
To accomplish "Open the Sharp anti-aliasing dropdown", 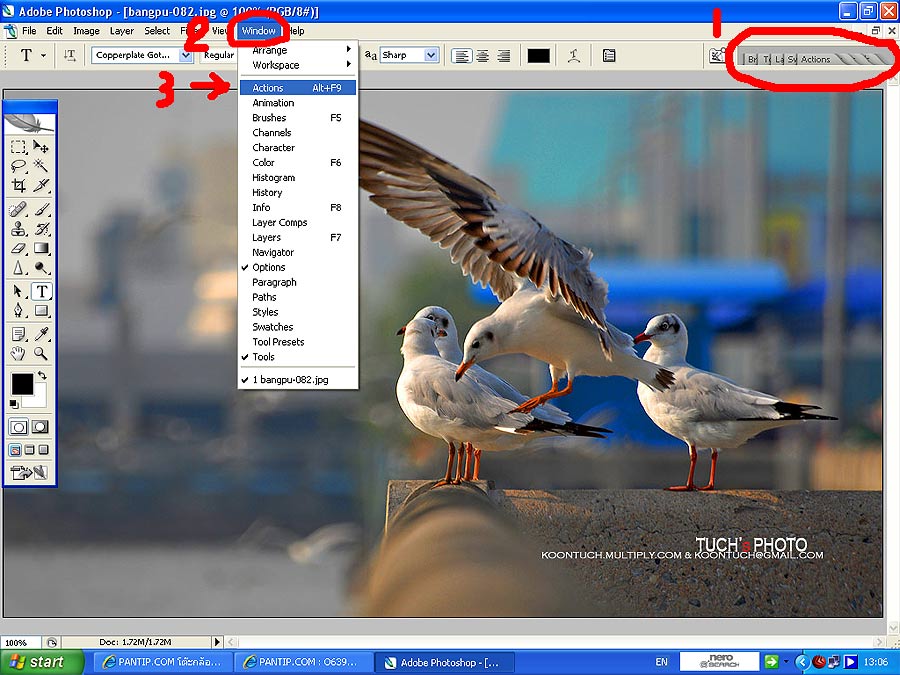I will (x=431, y=55).
